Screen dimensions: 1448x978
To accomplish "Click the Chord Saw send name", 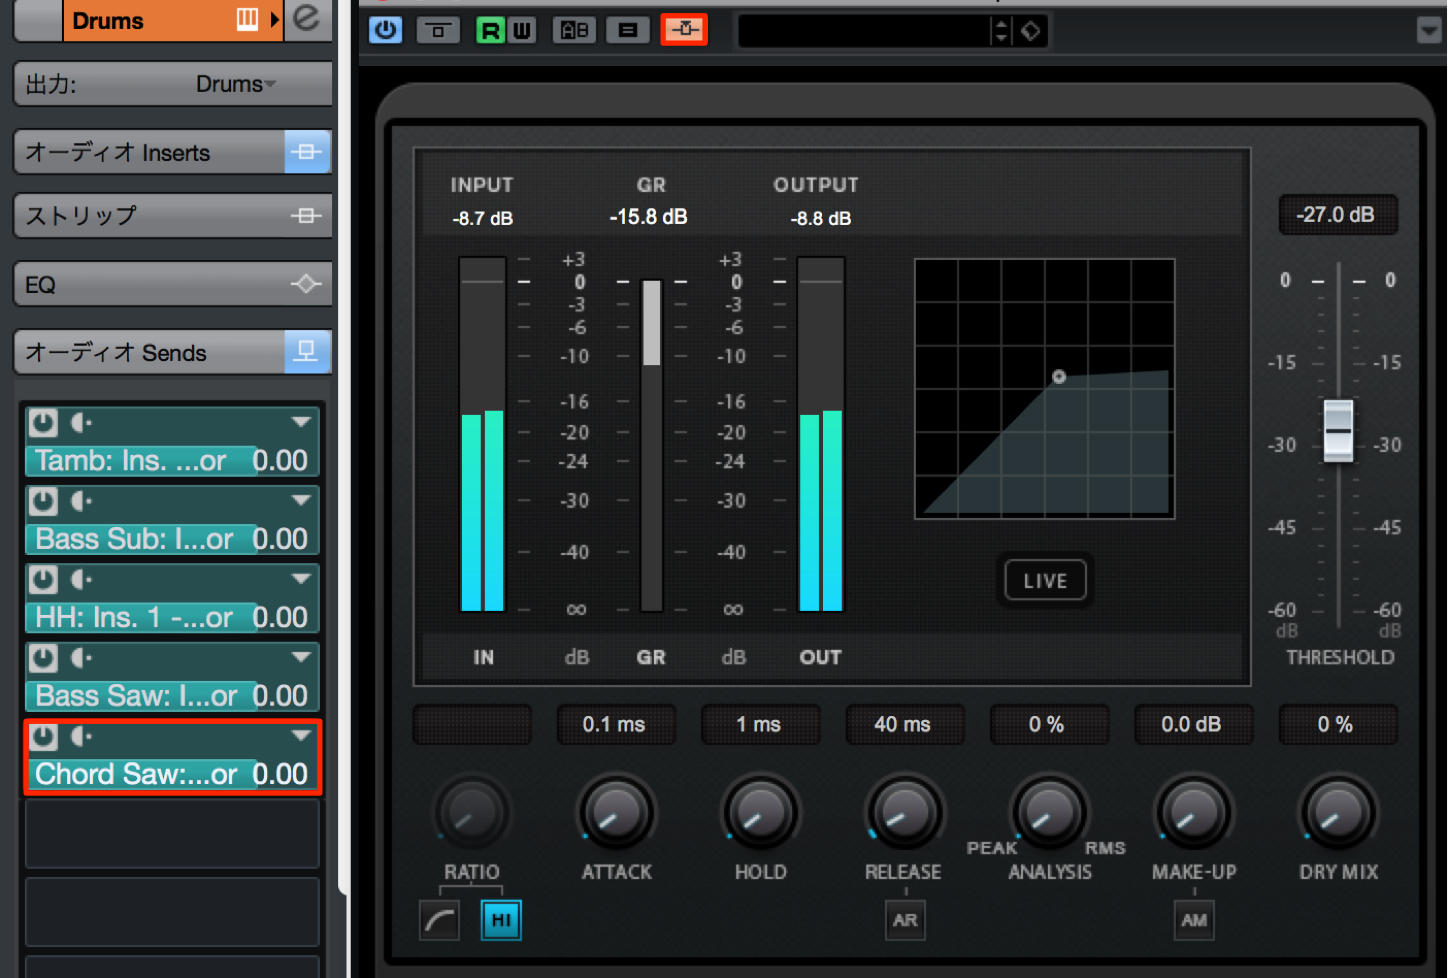I will [x=136, y=774].
